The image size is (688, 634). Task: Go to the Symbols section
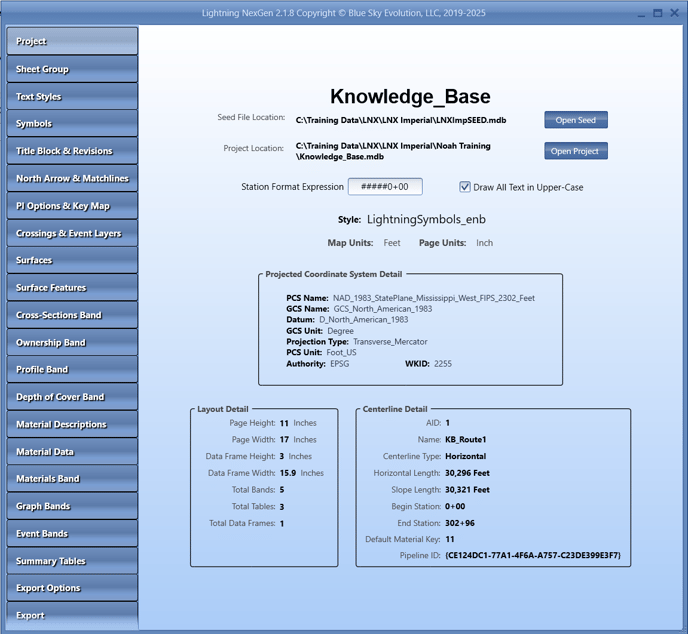(72, 124)
